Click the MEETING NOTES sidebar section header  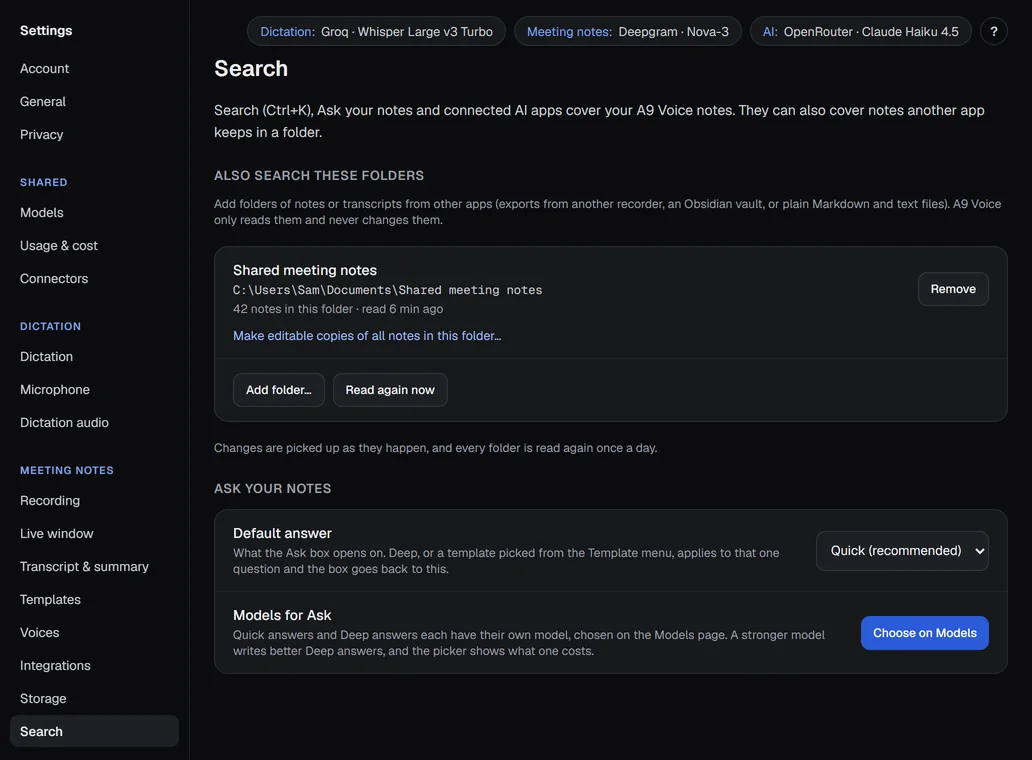66,470
